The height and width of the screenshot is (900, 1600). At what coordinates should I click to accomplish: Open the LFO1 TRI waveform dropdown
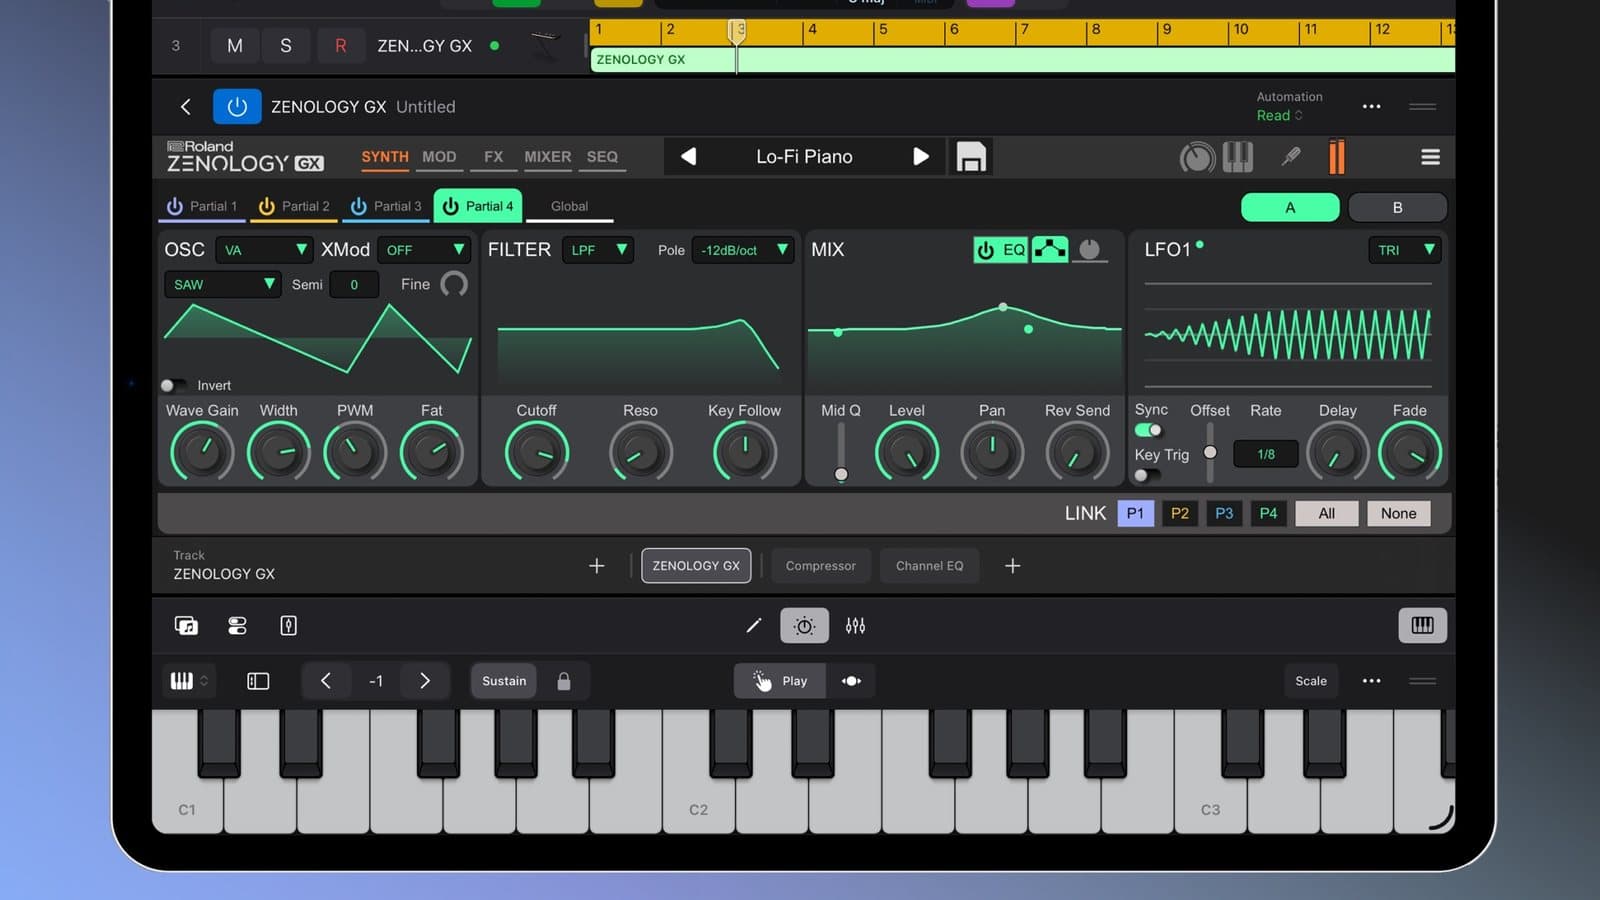[x=1405, y=250]
